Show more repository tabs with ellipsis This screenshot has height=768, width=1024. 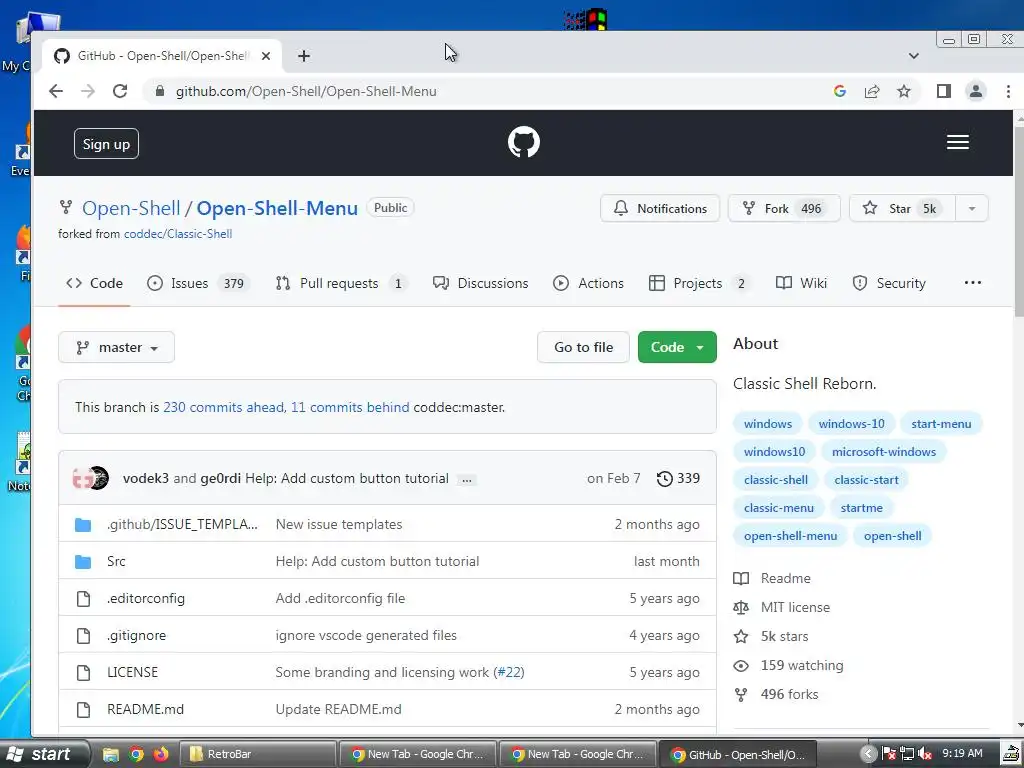[x=972, y=283]
